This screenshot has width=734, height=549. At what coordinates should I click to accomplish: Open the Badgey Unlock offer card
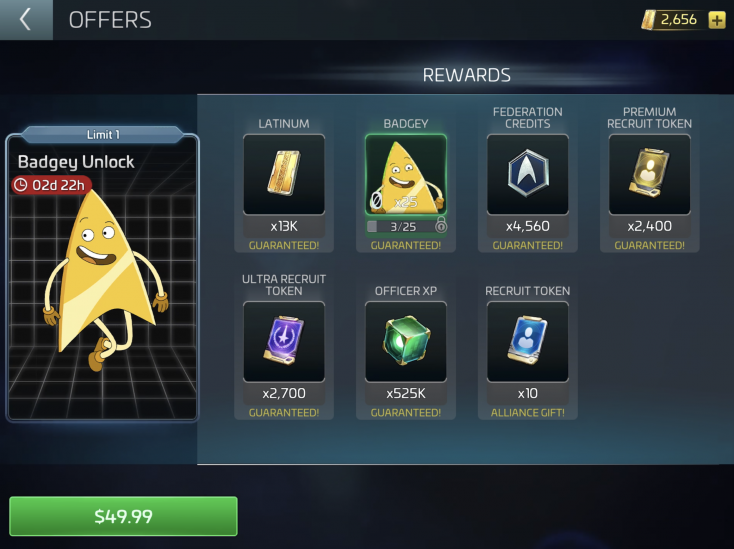pyautogui.click(x=103, y=274)
